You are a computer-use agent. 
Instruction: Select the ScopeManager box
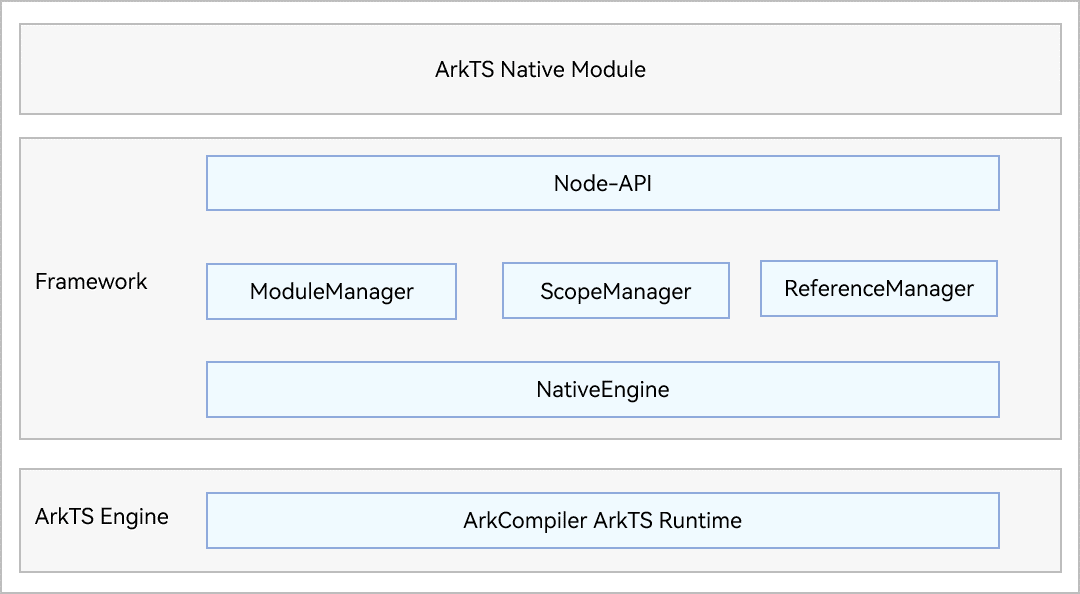(615, 291)
